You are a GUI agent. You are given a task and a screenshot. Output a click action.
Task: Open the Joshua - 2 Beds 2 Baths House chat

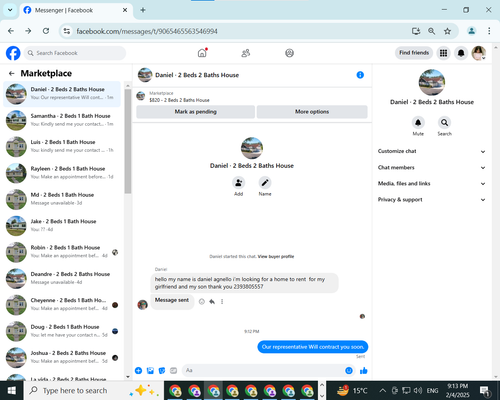(x=63, y=357)
